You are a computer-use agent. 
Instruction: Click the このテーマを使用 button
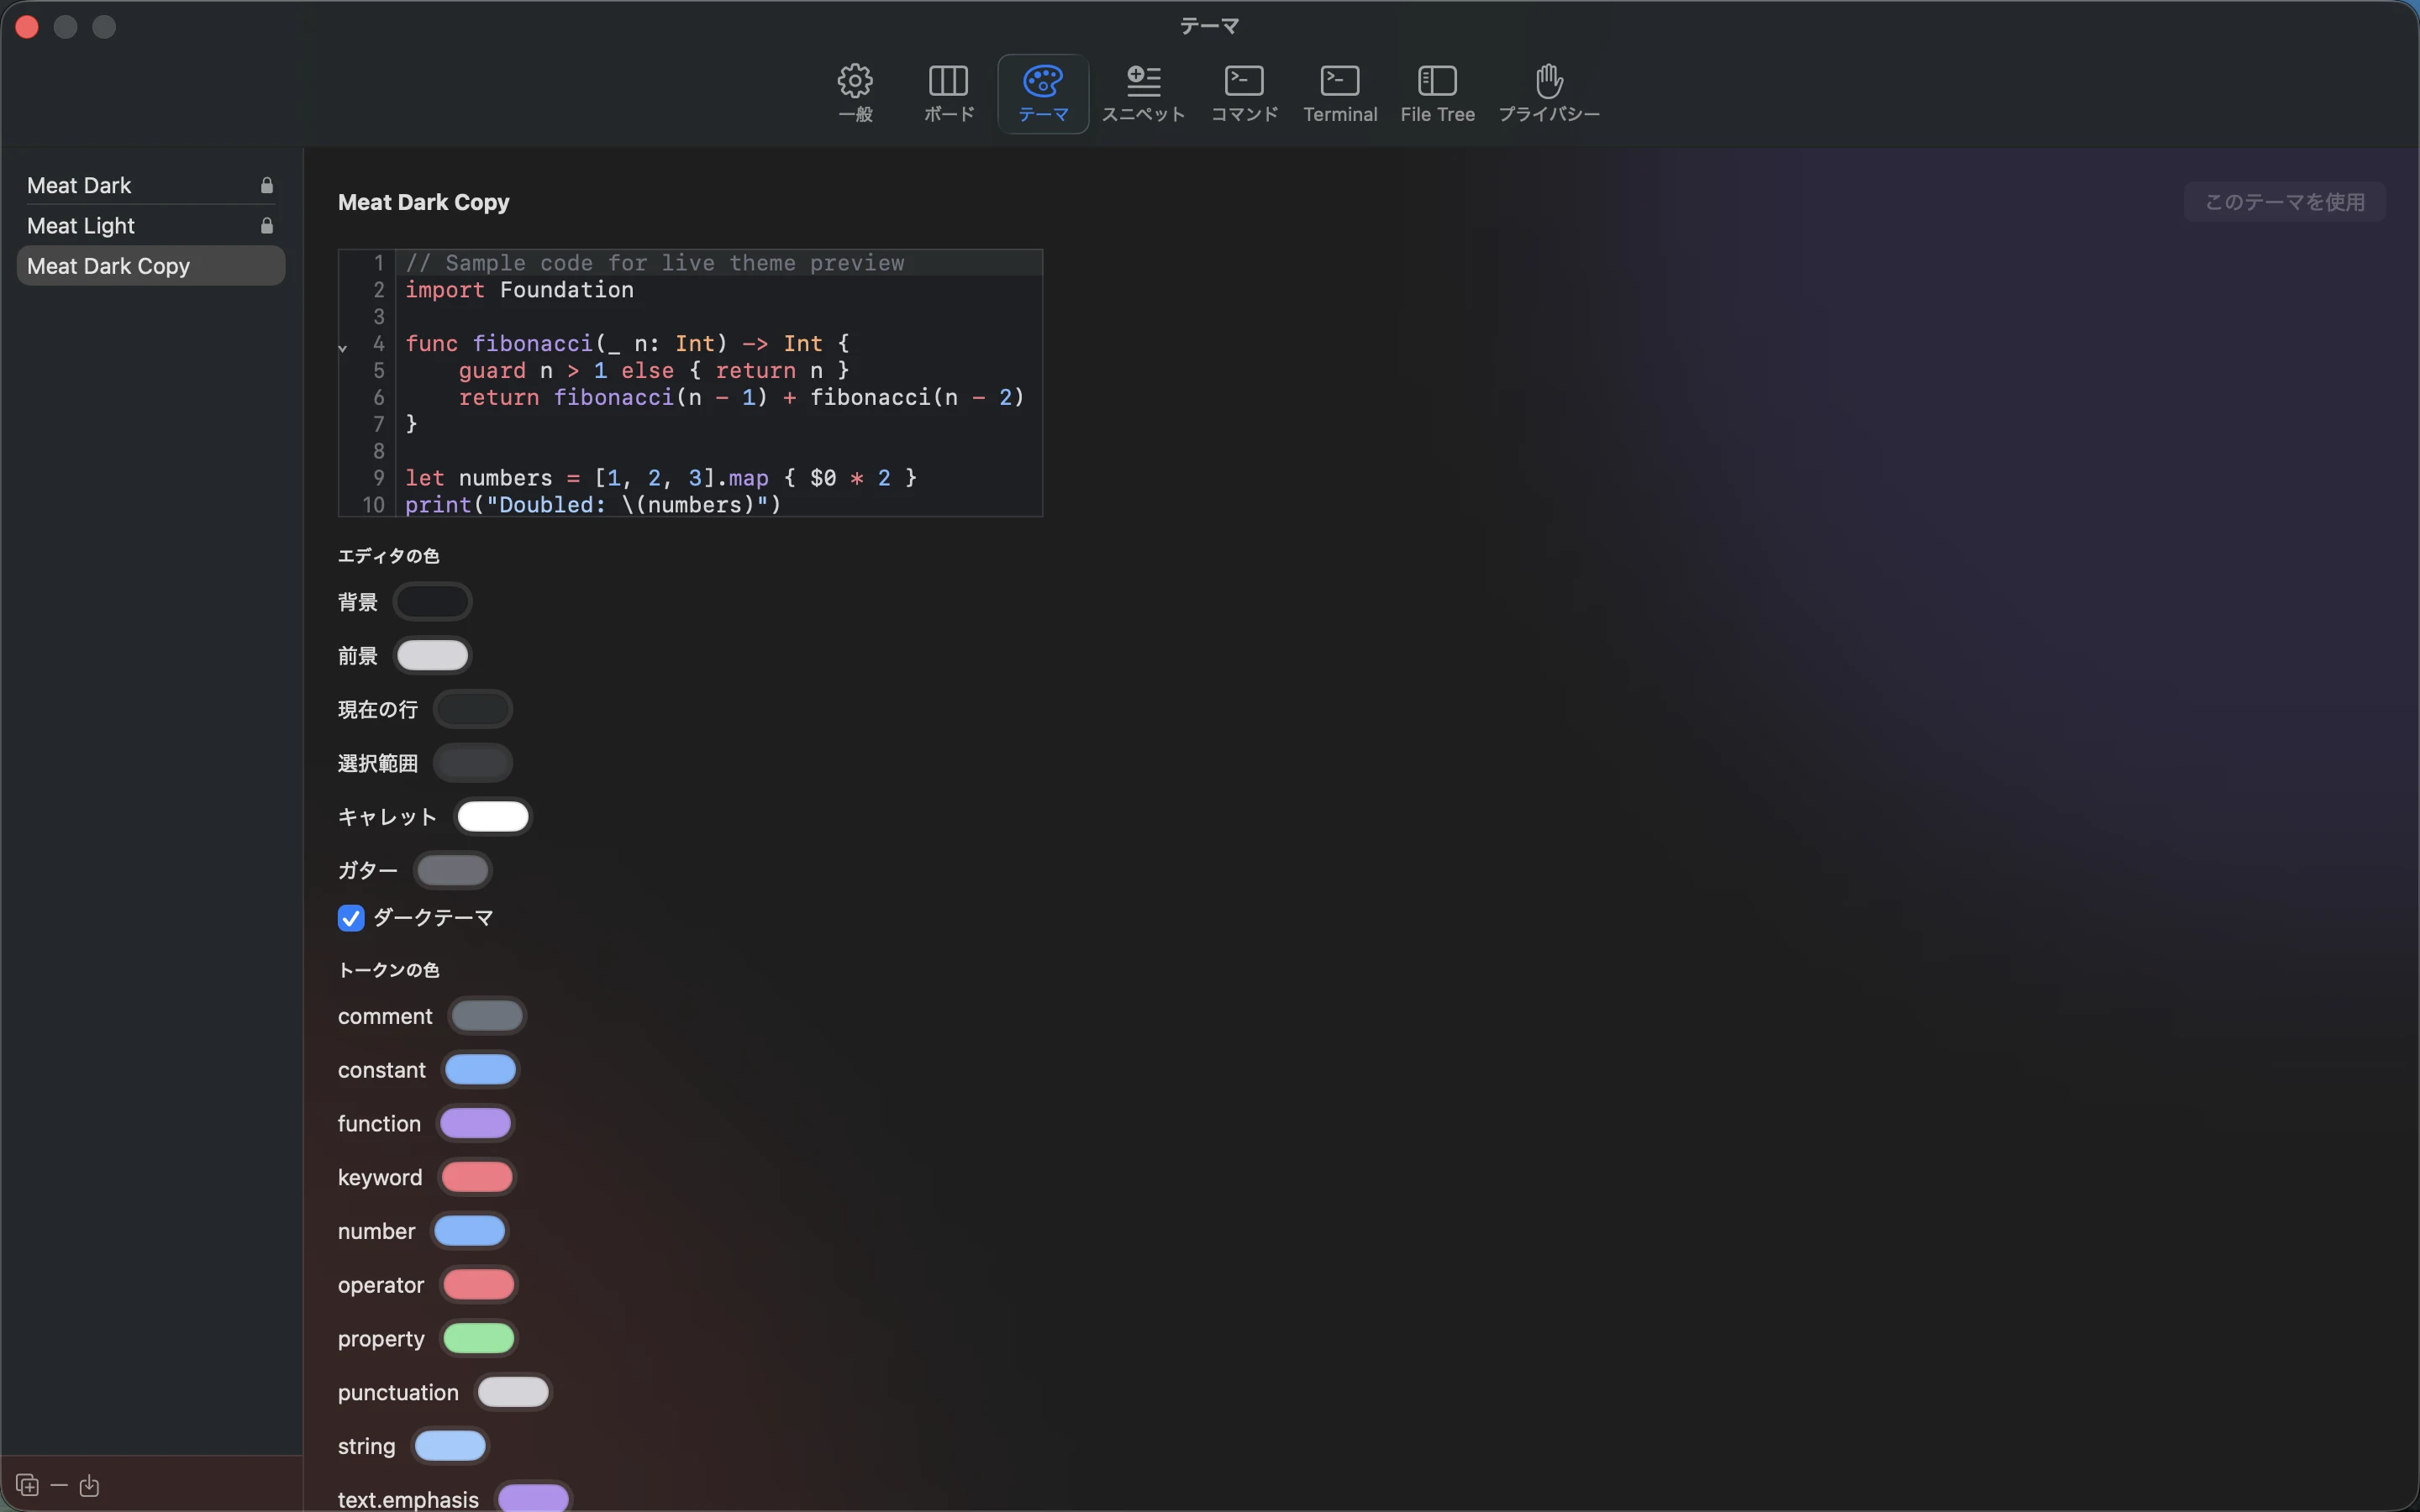coord(2284,202)
